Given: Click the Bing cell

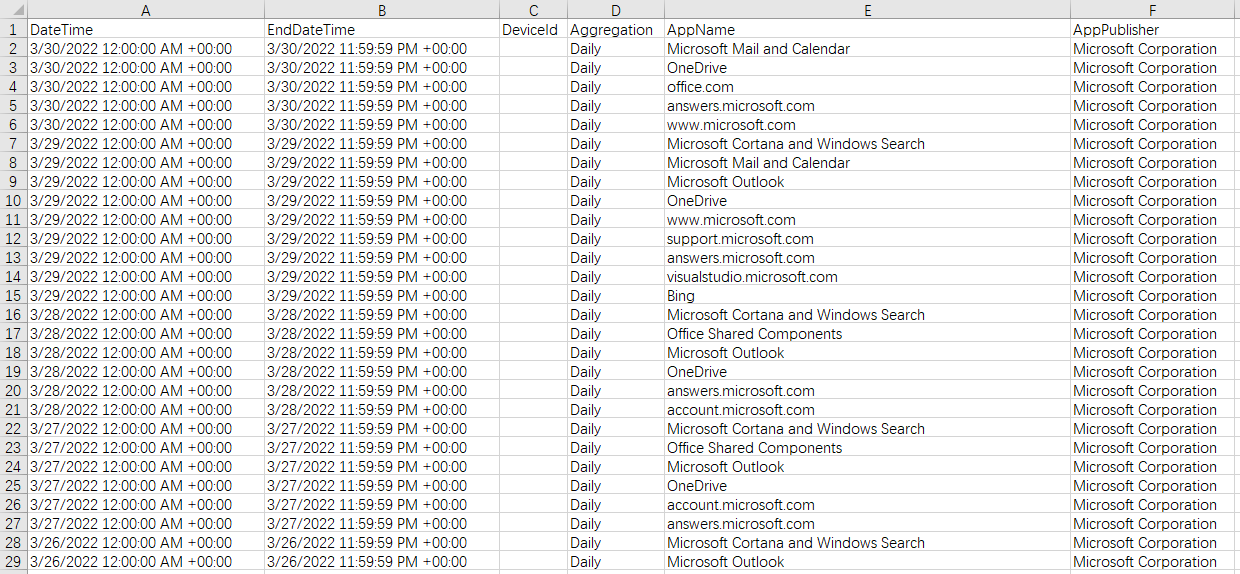Looking at the screenshot, I should [867, 296].
